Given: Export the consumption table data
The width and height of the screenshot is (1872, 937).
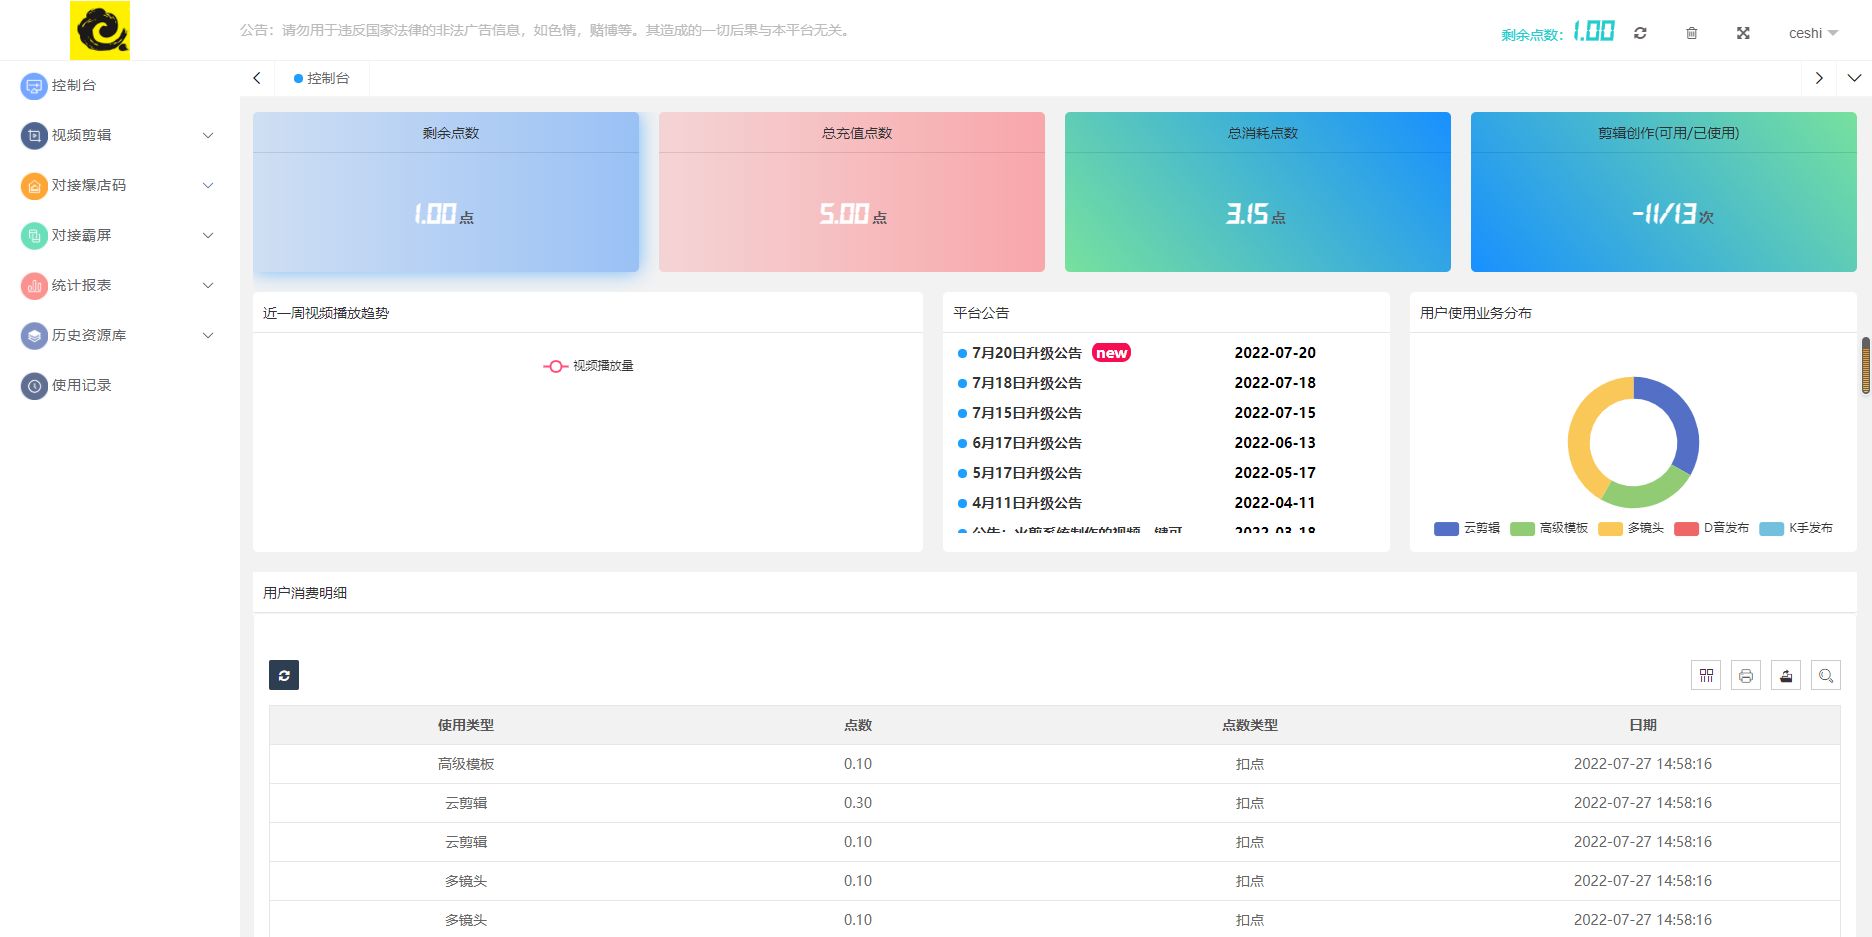Looking at the screenshot, I should [x=1786, y=676].
